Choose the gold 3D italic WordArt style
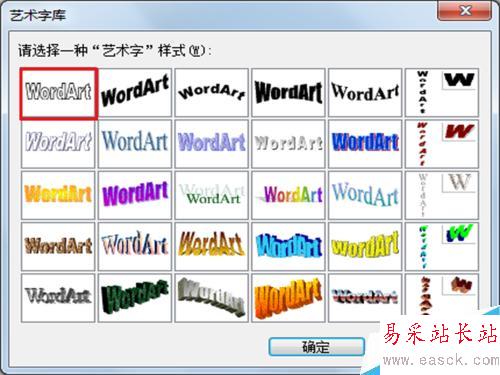This screenshot has width=500, height=375. [212, 247]
